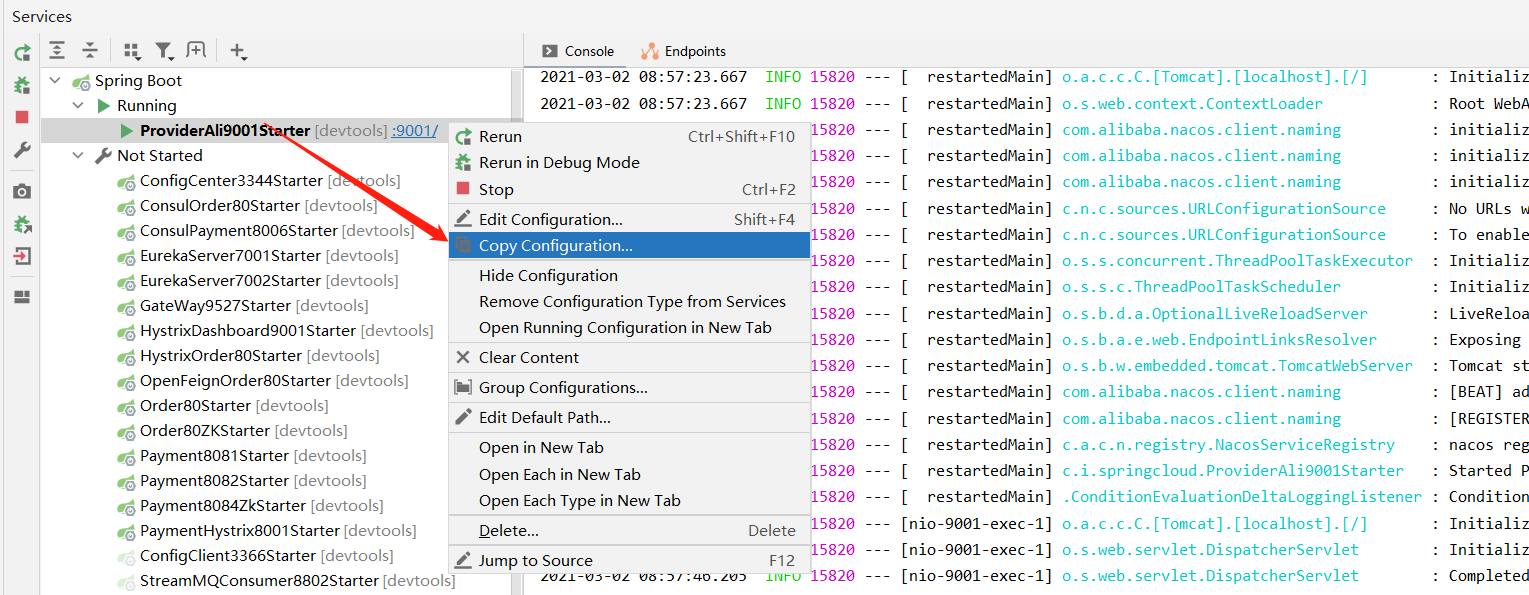The height and width of the screenshot is (595, 1529).
Task: Click o.s.web.context.ContextLoader in console log
Action: click(x=1192, y=104)
